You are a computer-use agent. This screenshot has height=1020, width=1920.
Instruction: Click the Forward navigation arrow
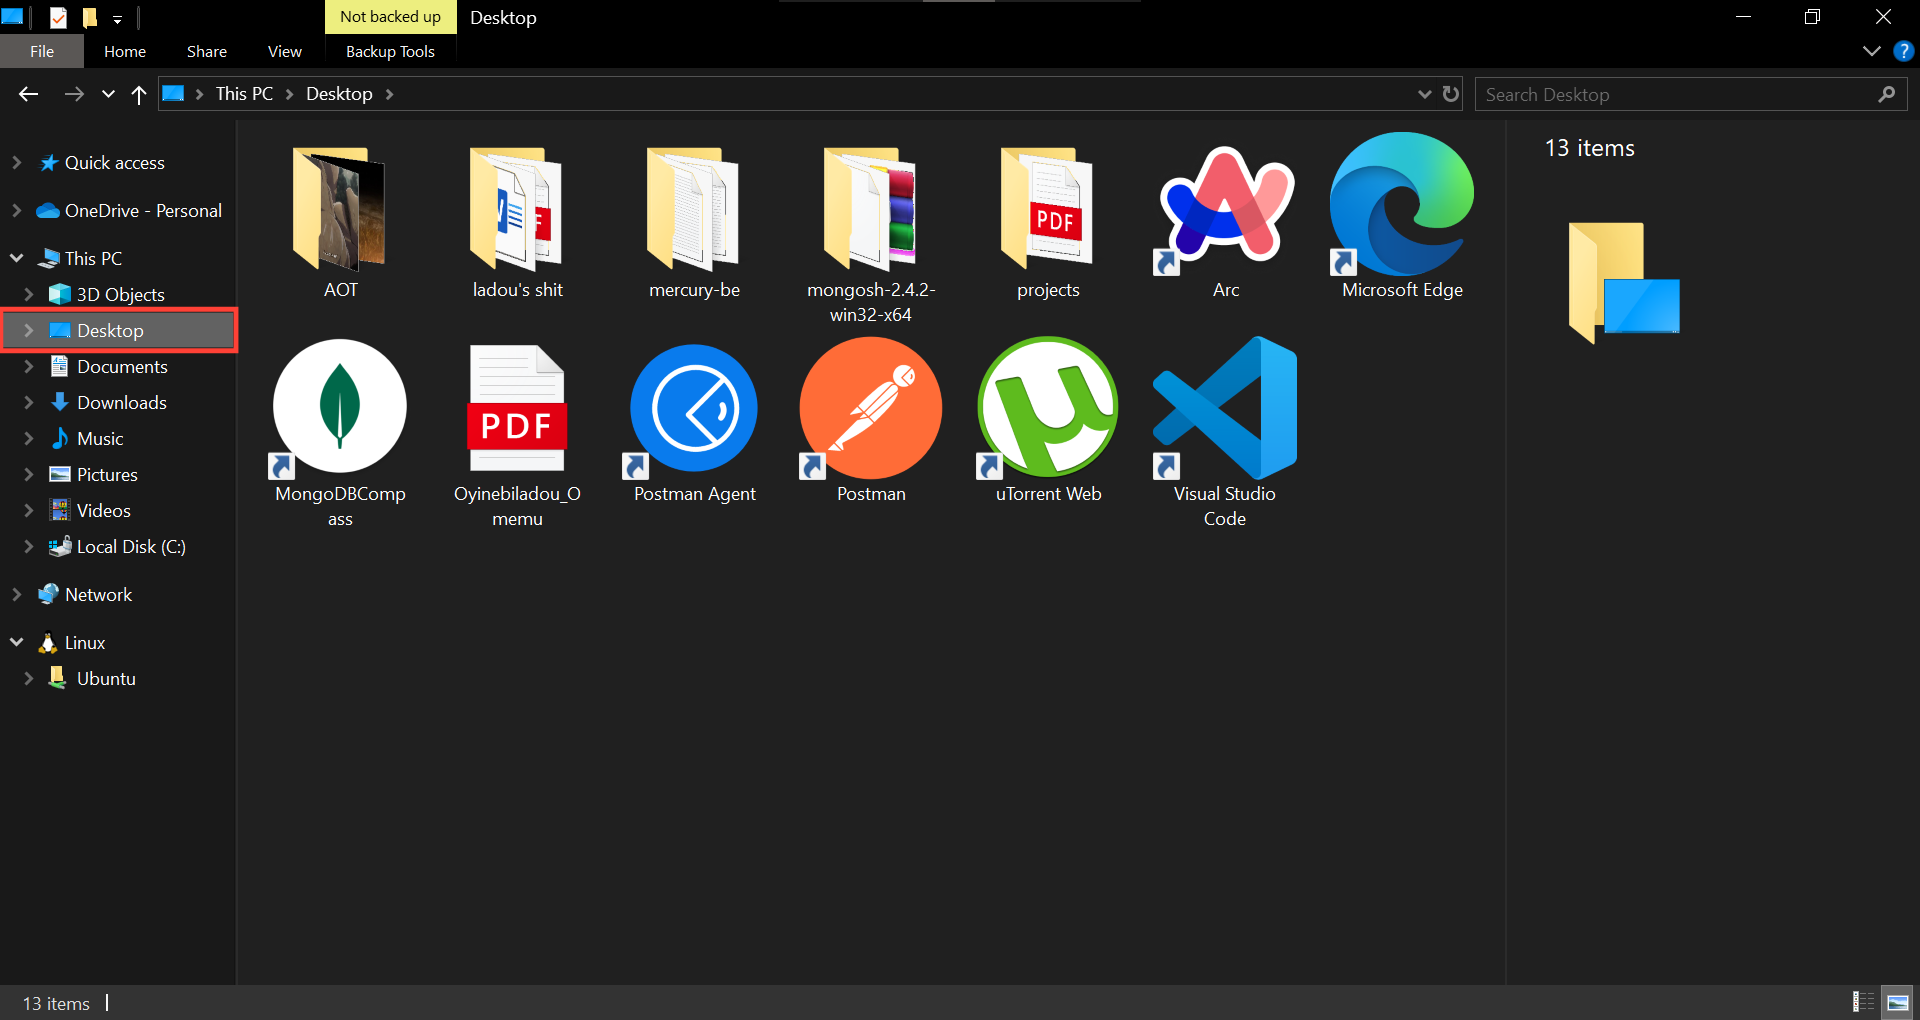click(x=74, y=94)
